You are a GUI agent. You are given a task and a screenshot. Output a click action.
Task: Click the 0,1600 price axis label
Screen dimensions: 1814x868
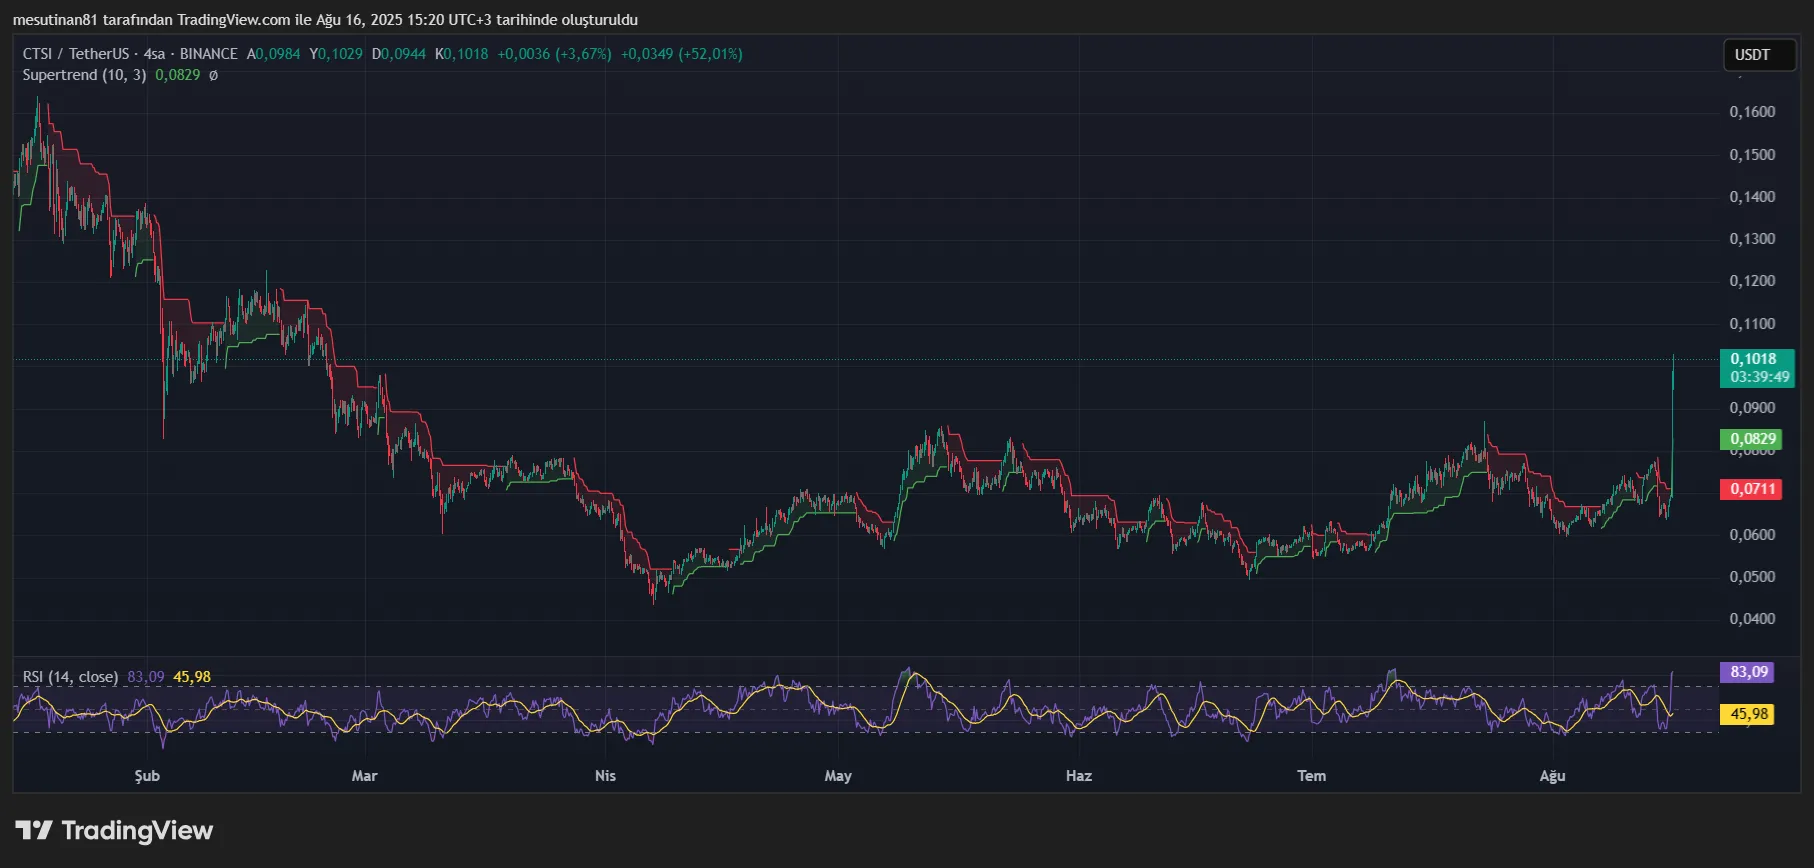pyautogui.click(x=1753, y=112)
